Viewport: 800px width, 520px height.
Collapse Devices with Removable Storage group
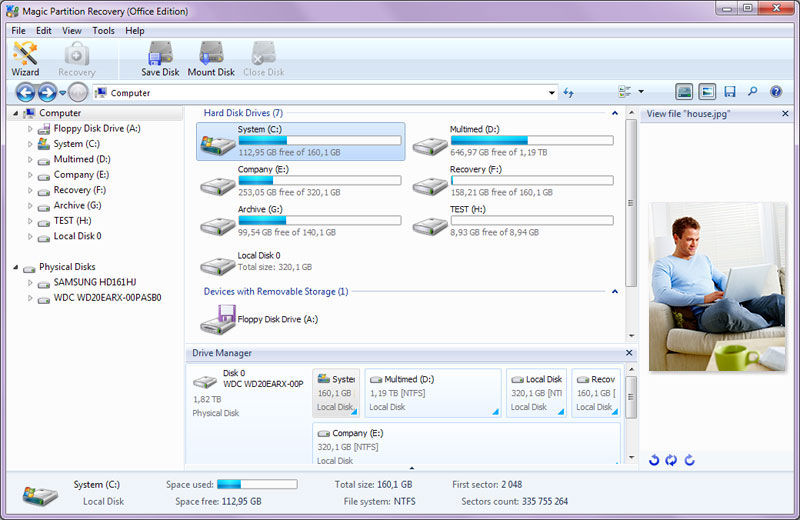[x=615, y=291]
